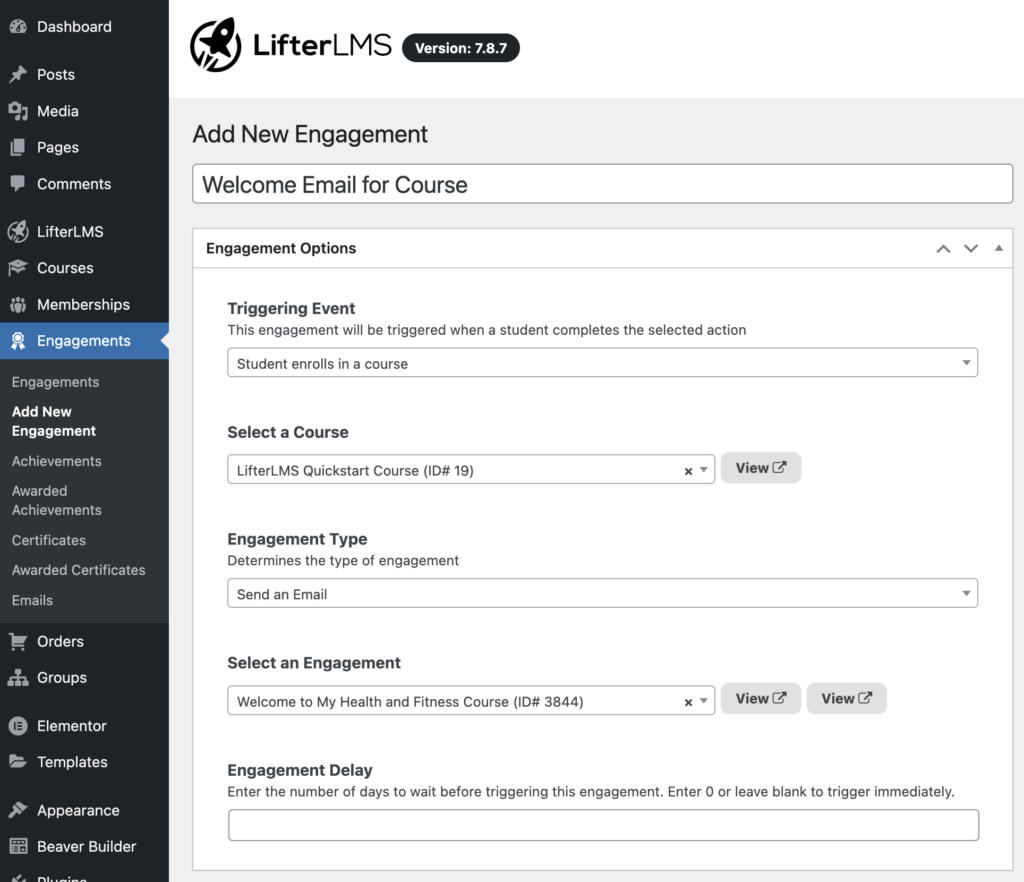Clear the selected engagement email with x

click(688, 702)
